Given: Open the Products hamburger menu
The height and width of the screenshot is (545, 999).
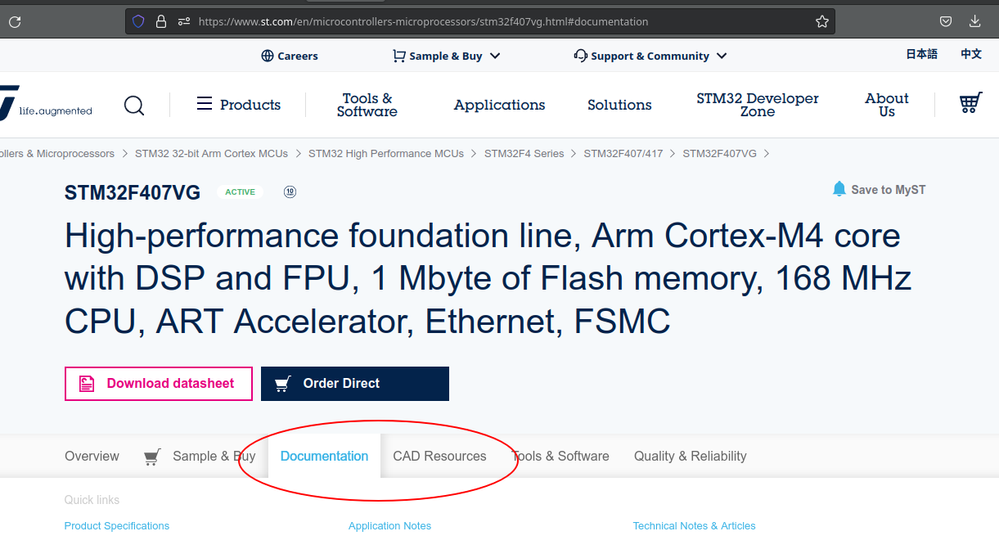Looking at the screenshot, I should 238,105.
